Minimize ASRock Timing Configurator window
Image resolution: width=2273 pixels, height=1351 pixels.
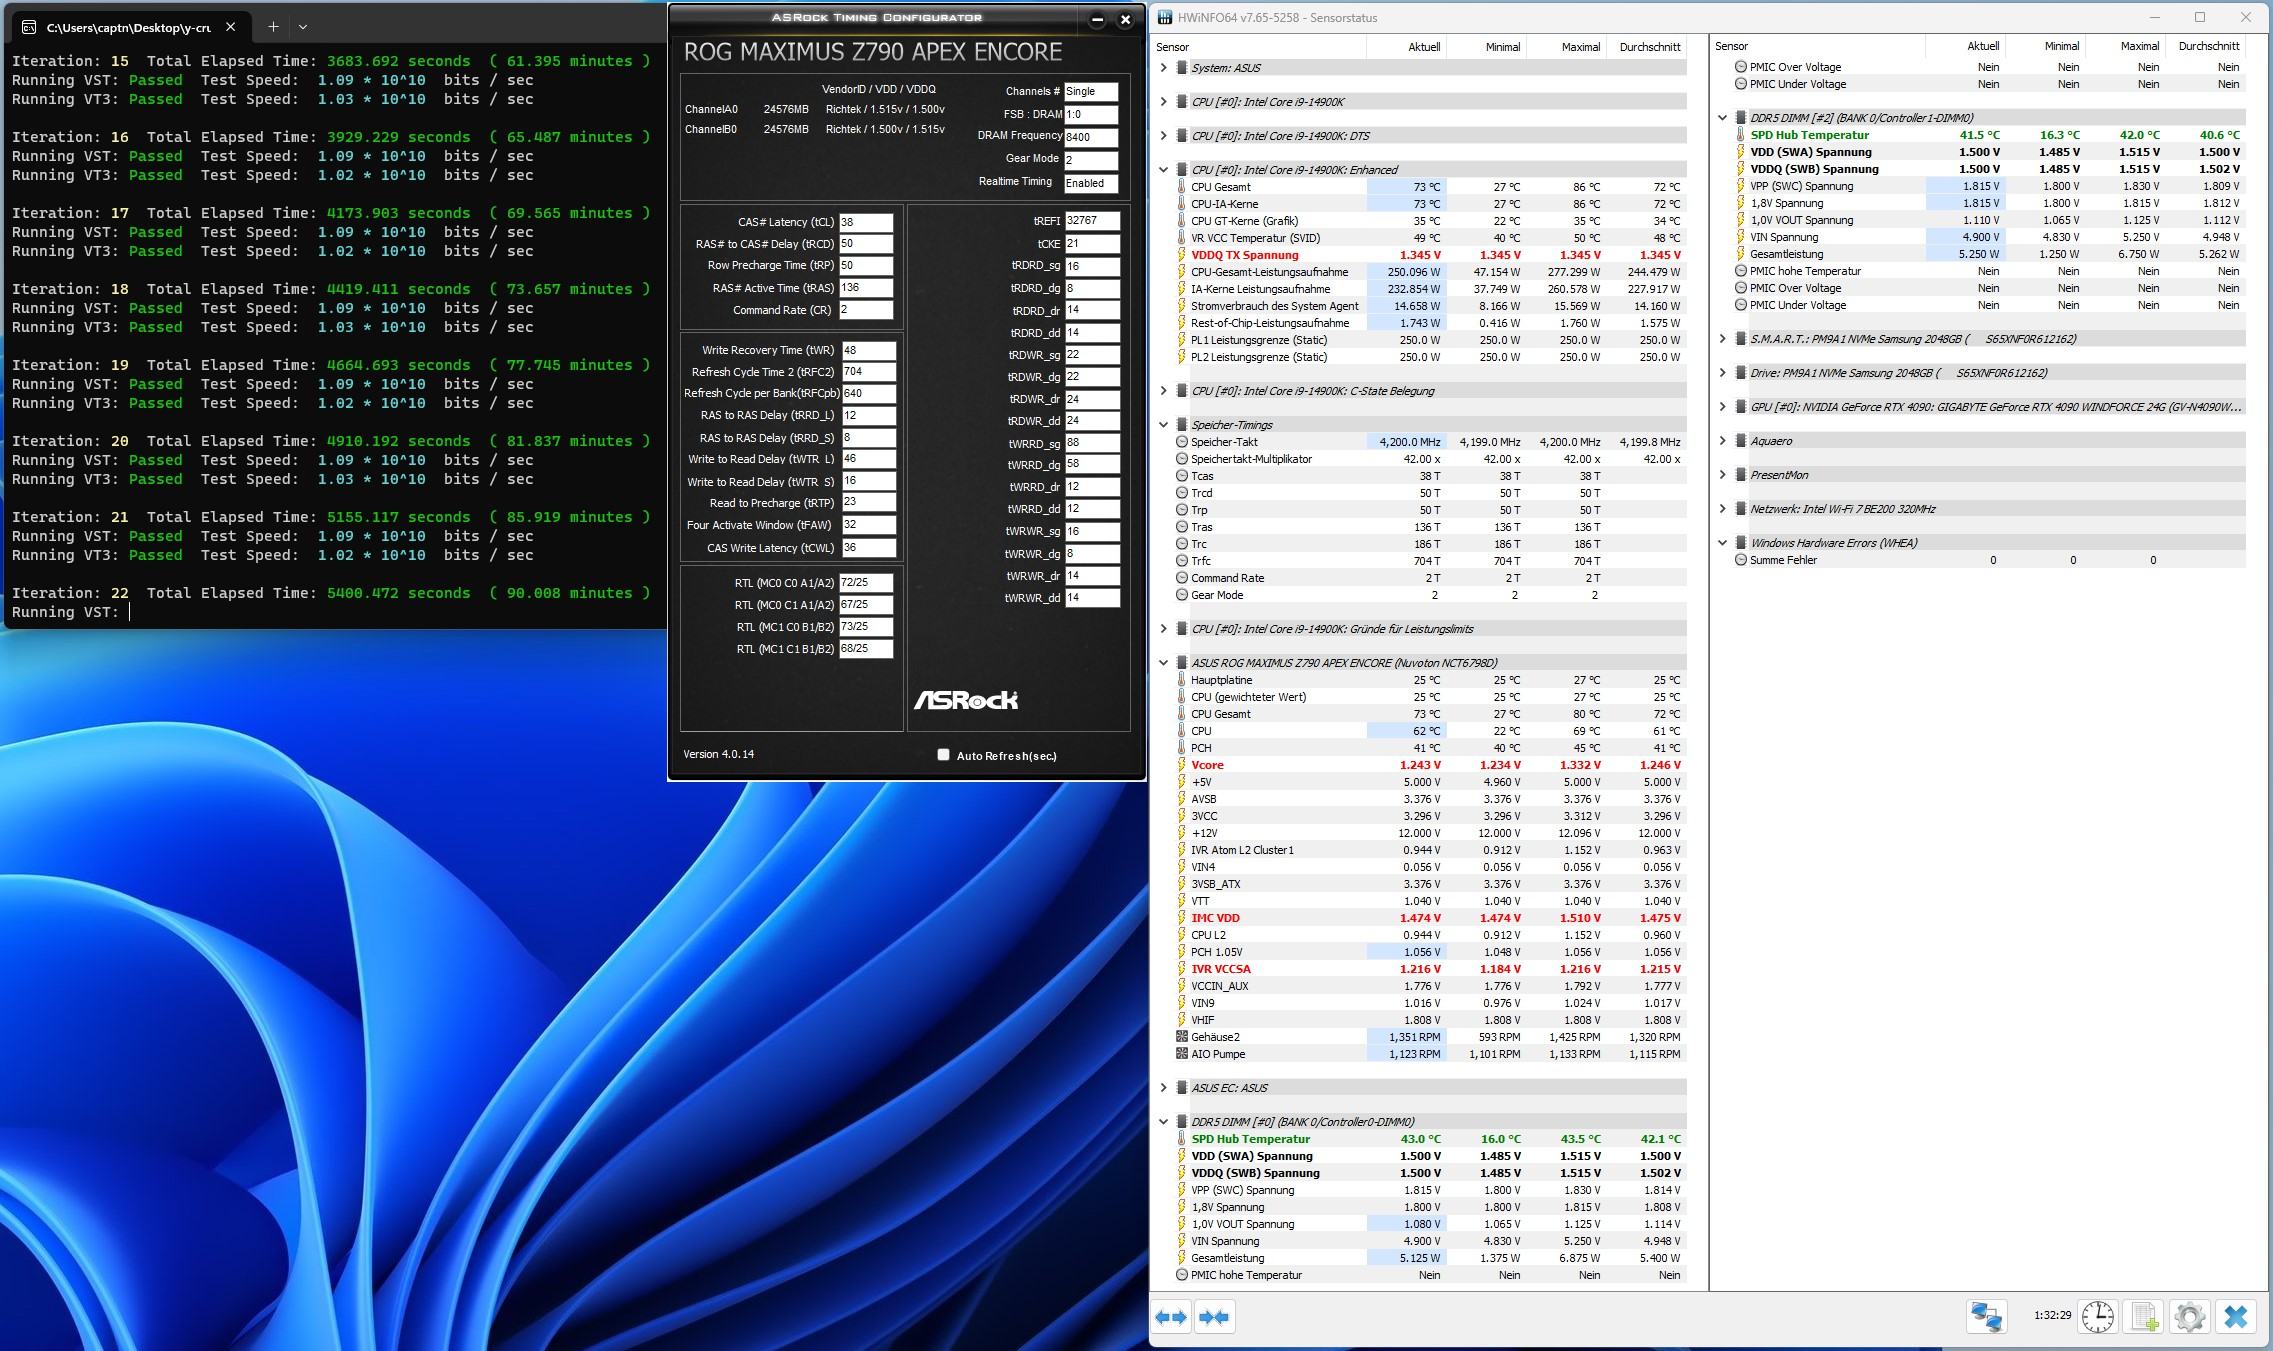(1097, 19)
